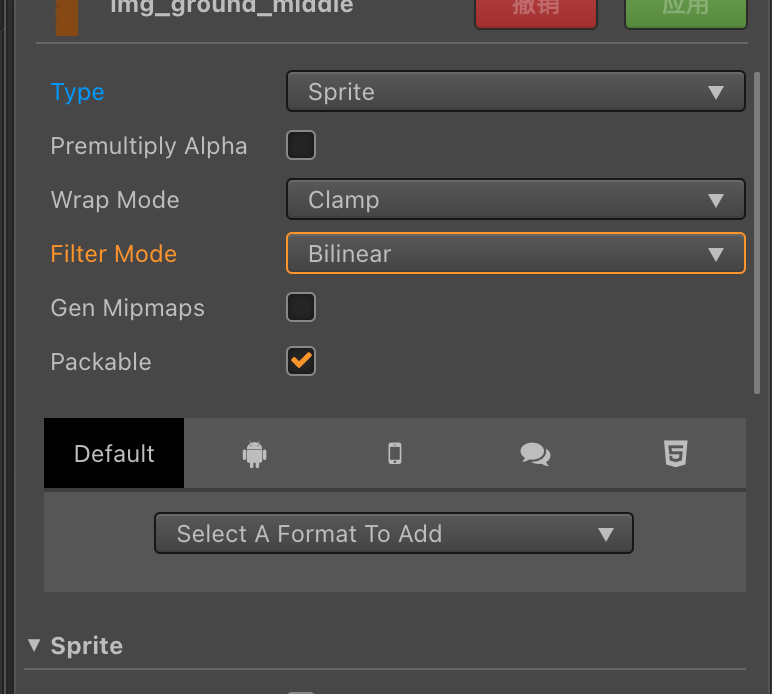The width and height of the screenshot is (772, 694).
Task: Click the green apply button
Action: (x=685, y=10)
